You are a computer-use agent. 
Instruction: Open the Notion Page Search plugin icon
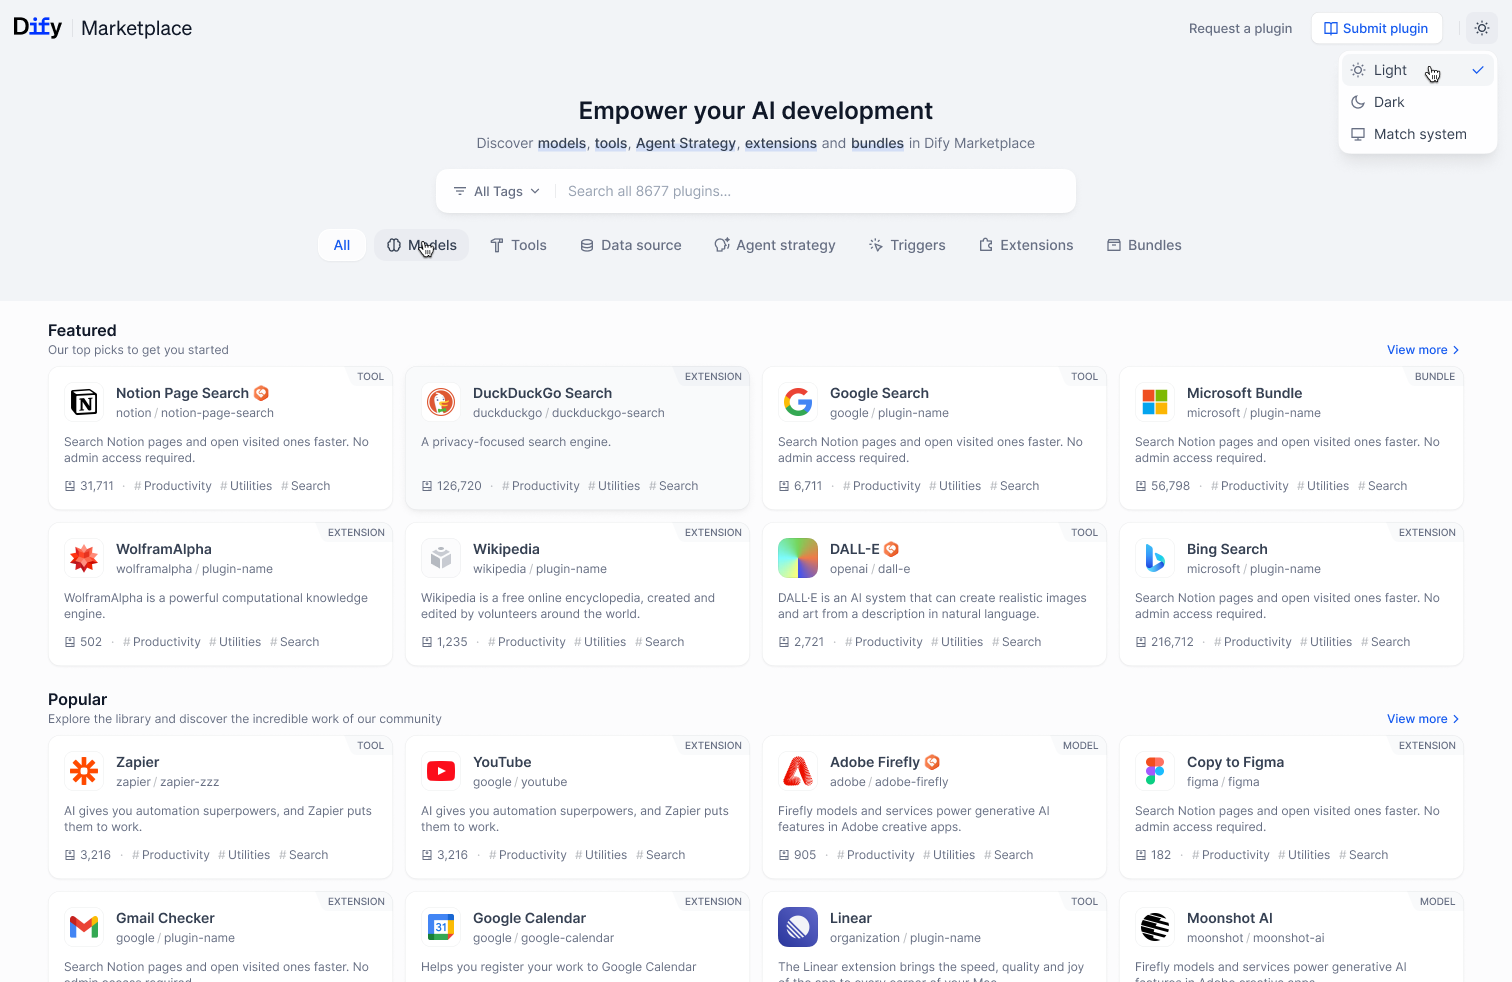(x=84, y=402)
